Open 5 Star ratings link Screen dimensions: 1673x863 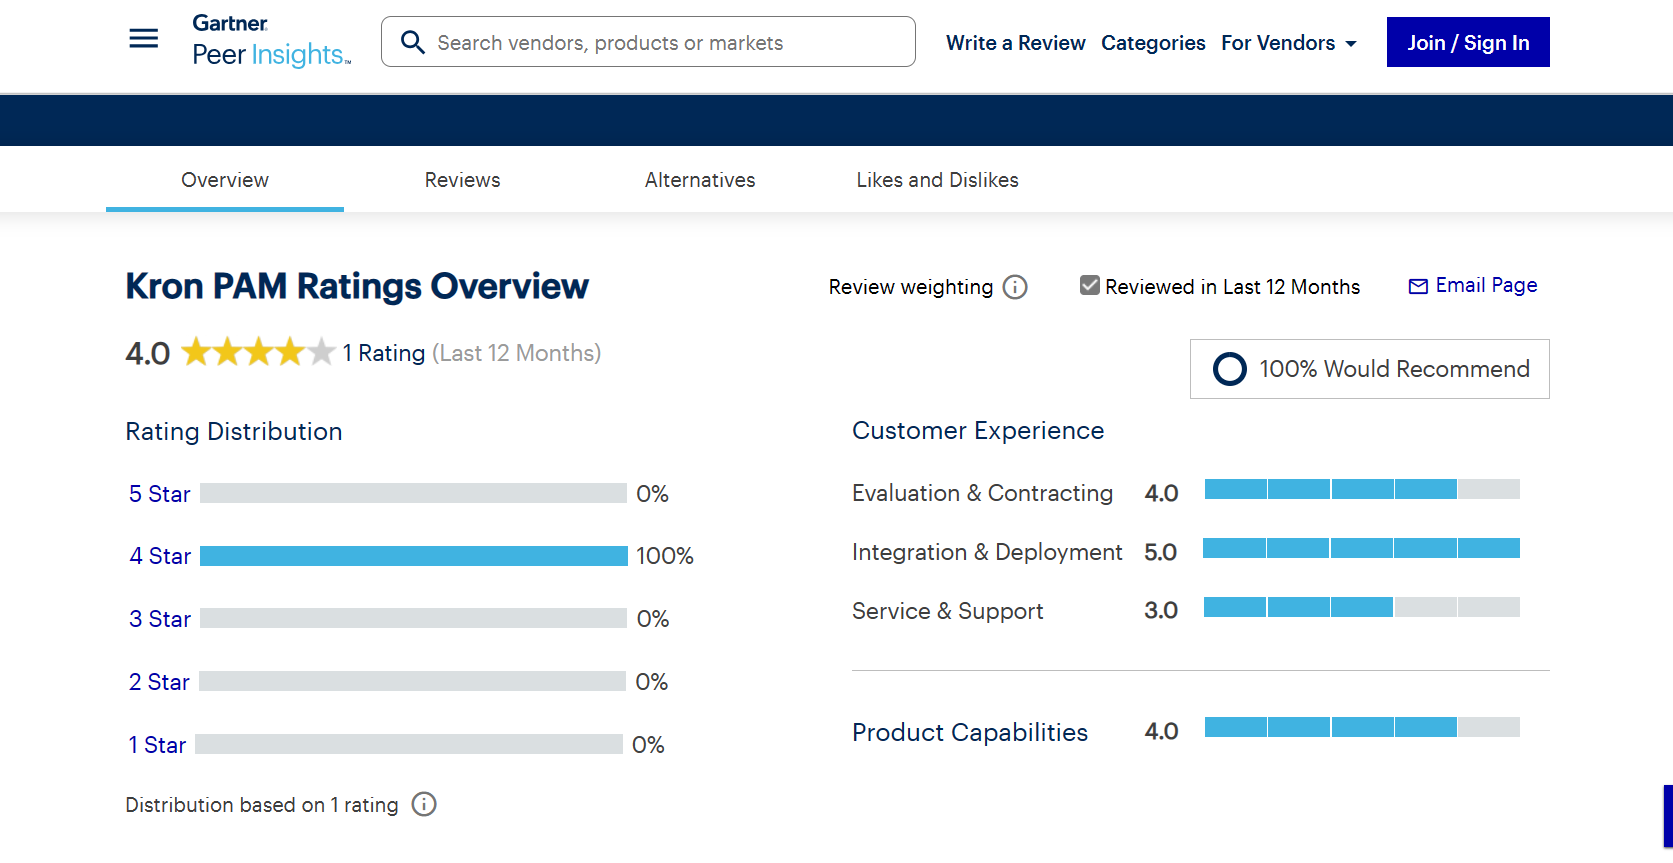tap(159, 494)
